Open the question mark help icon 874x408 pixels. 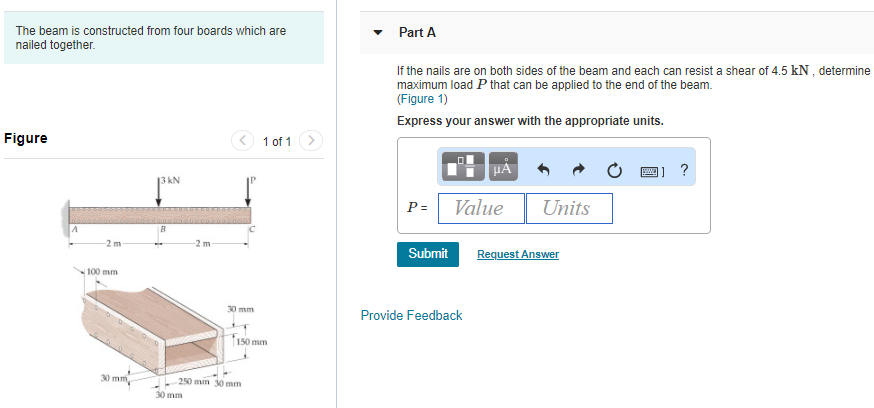684,170
